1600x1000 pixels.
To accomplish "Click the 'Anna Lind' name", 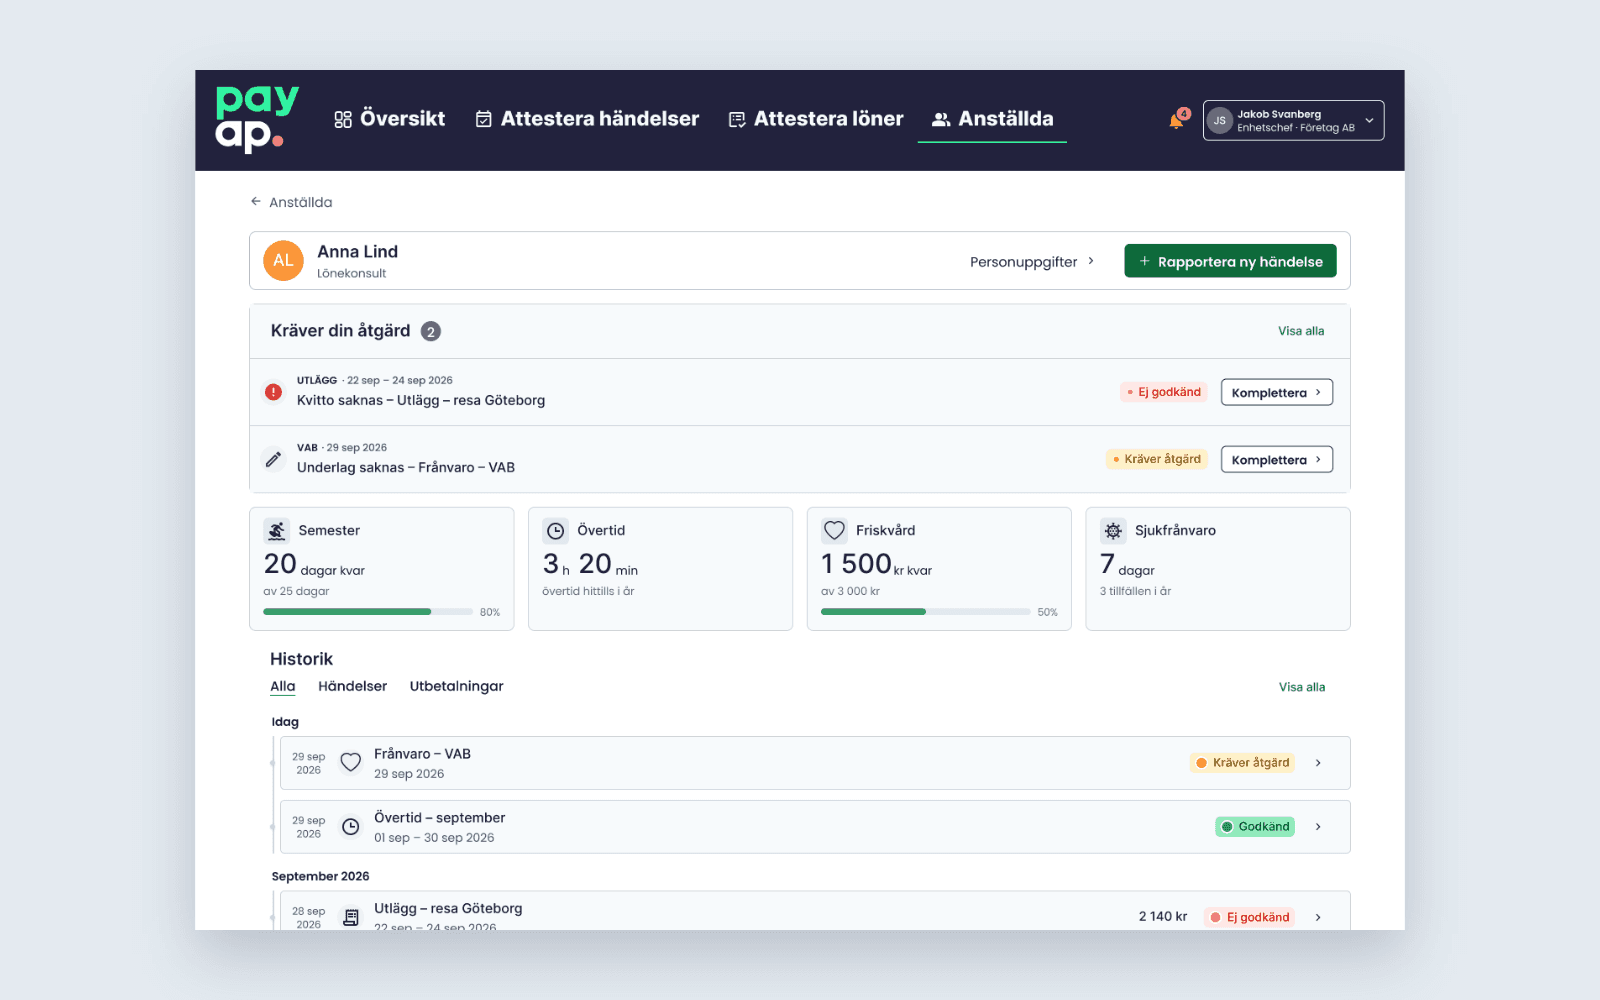I will point(357,252).
